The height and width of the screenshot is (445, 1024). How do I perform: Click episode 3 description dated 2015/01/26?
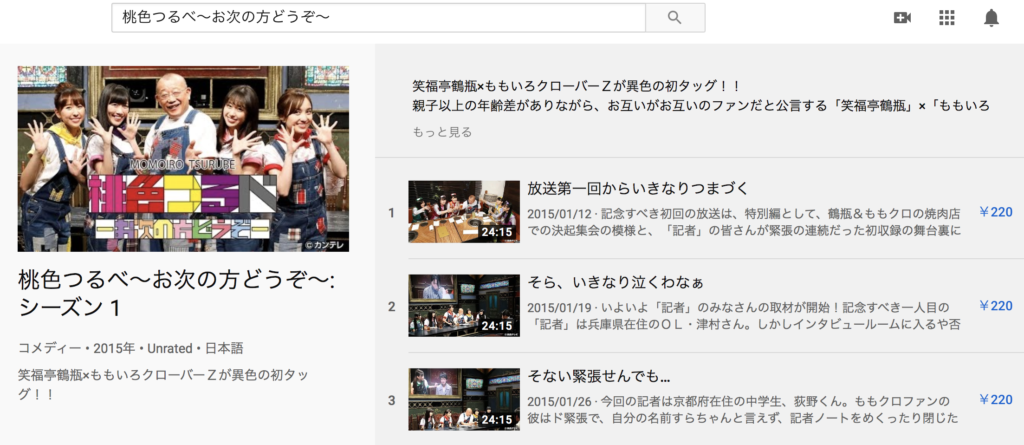point(743,410)
